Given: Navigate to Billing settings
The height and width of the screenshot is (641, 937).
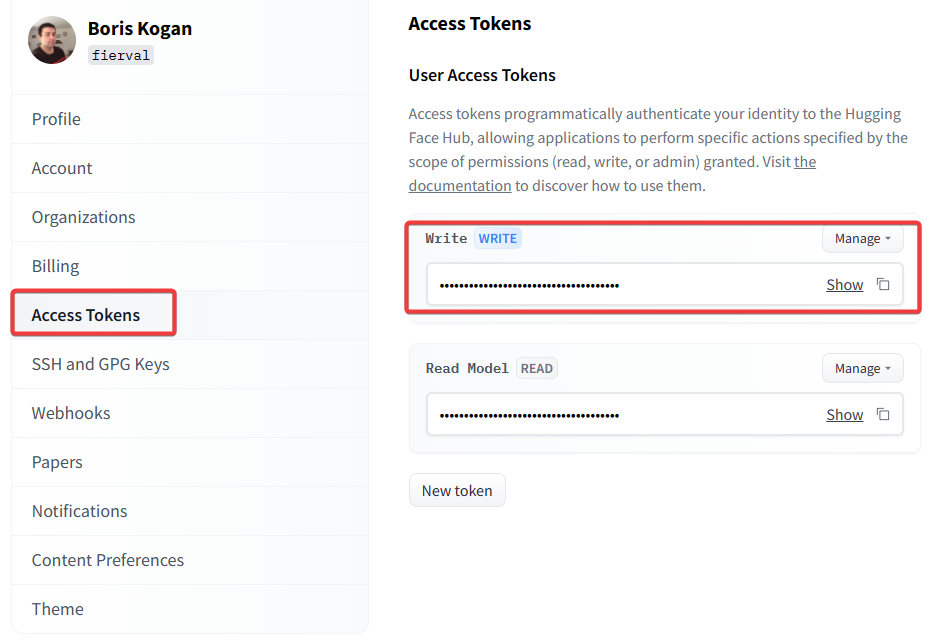Looking at the screenshot, I should (x=55, y=266).
